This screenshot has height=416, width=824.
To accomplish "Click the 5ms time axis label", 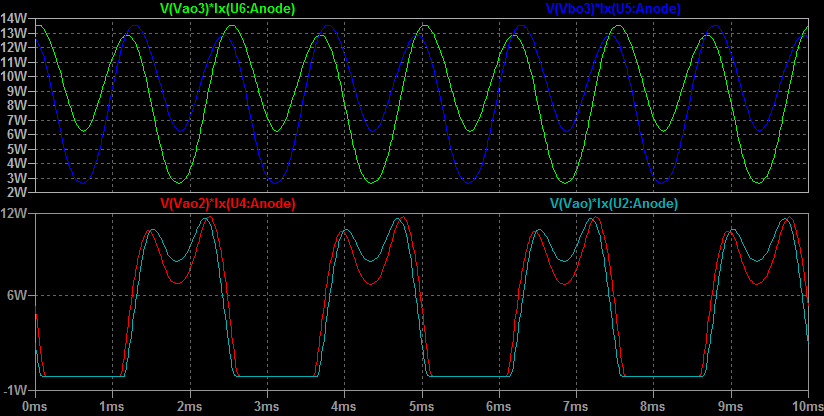I will (421, 407).
